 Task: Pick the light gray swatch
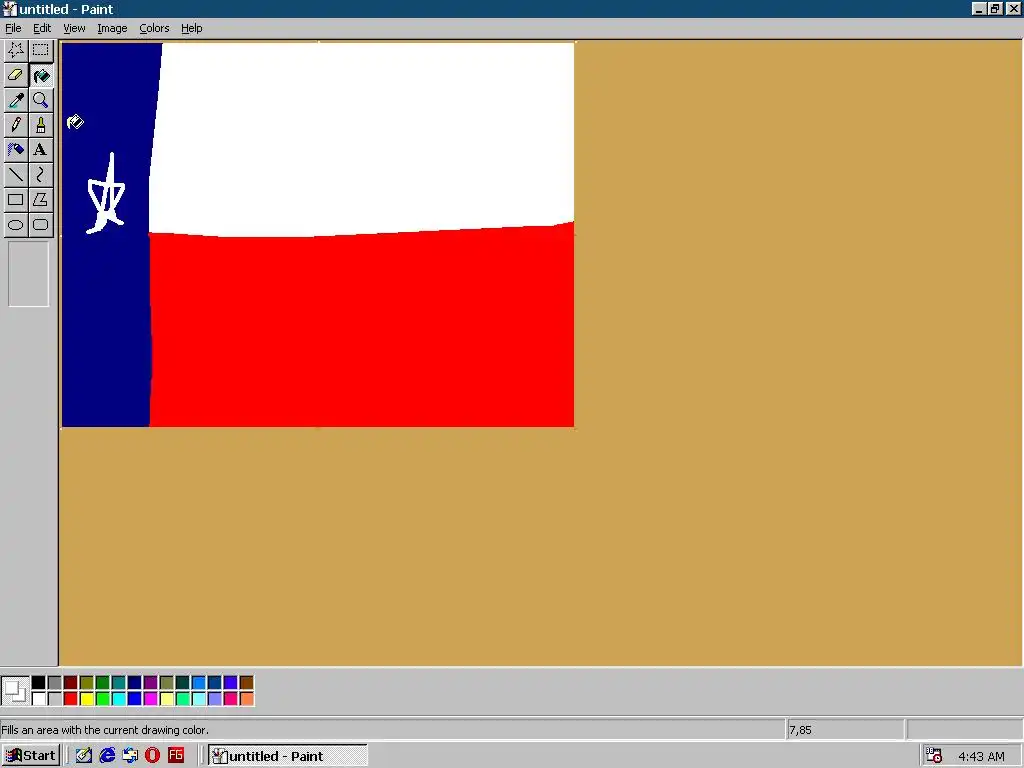(x=54, y=699)
